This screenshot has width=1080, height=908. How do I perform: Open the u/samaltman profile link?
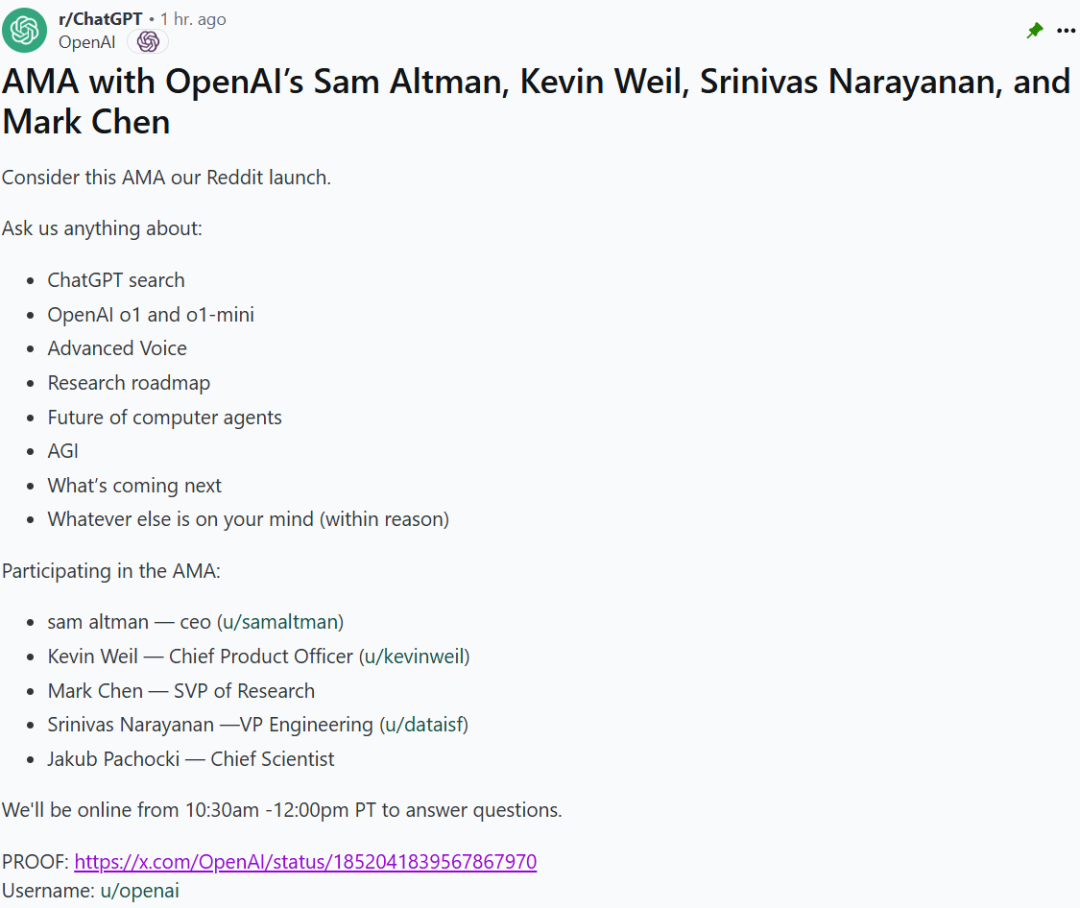280,622
